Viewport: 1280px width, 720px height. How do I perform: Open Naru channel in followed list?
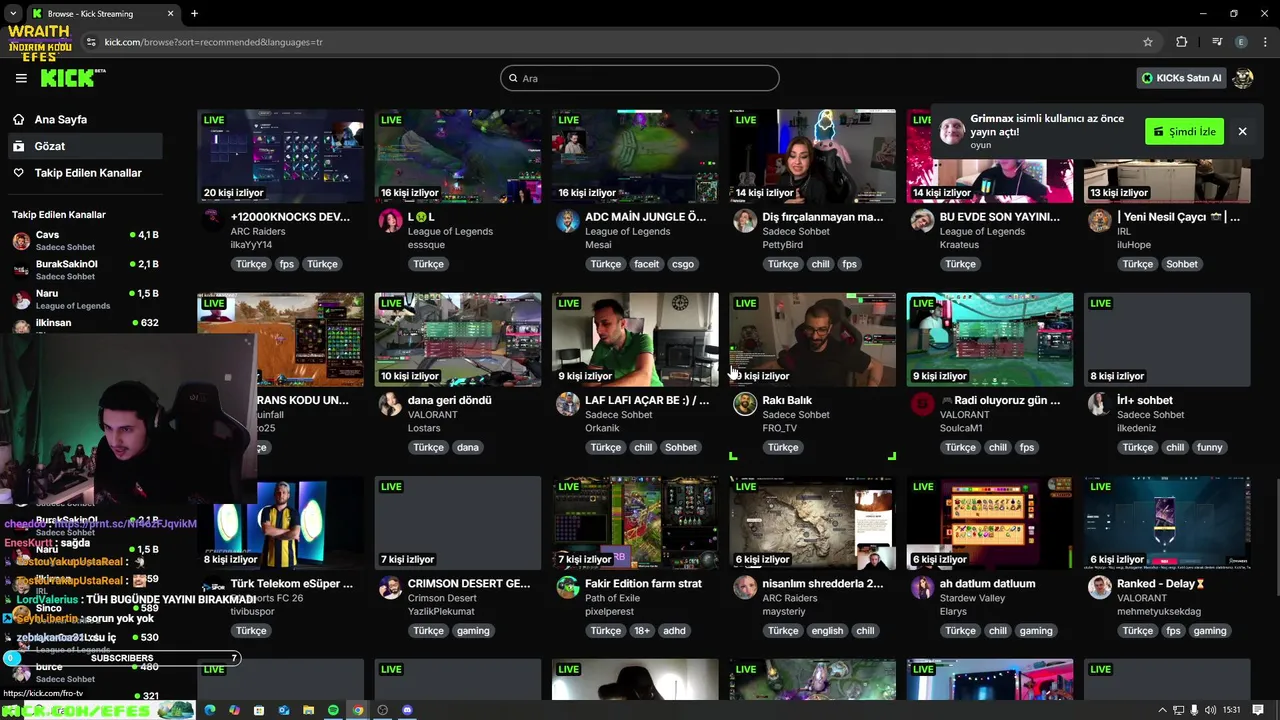coord(85,299)
